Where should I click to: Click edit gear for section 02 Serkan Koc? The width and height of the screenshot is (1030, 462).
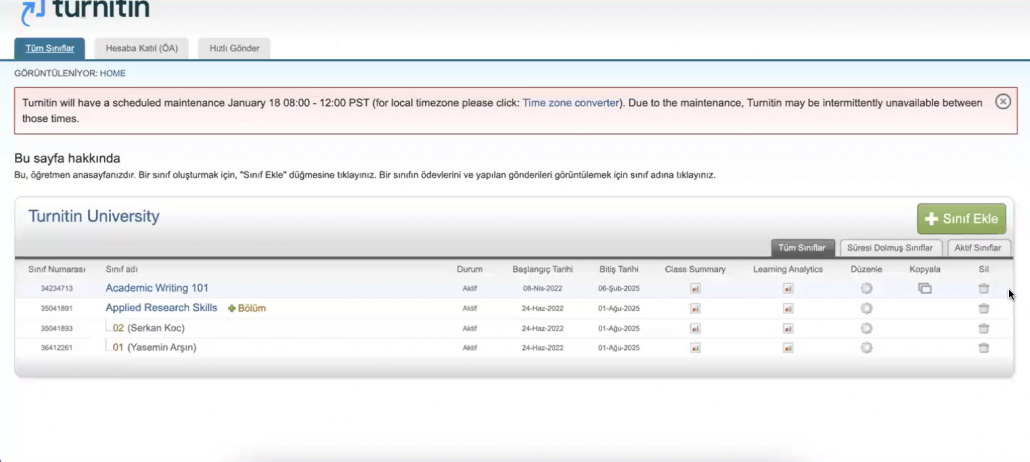tap(866, 328)
